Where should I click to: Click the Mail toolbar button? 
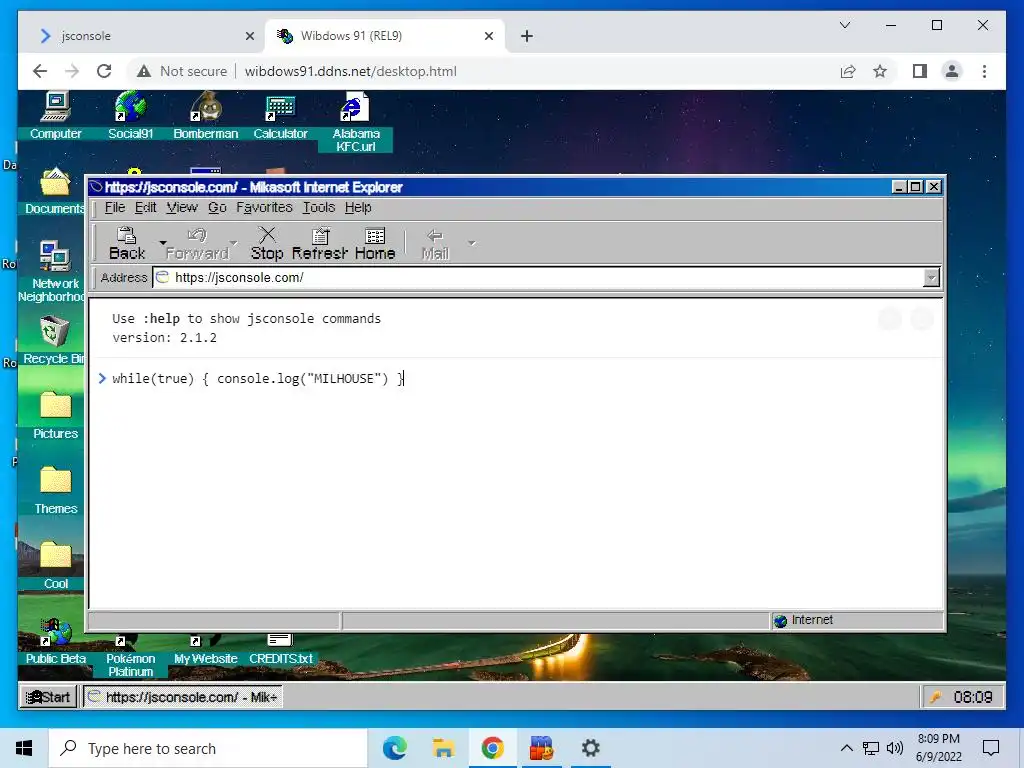point(435,244)
